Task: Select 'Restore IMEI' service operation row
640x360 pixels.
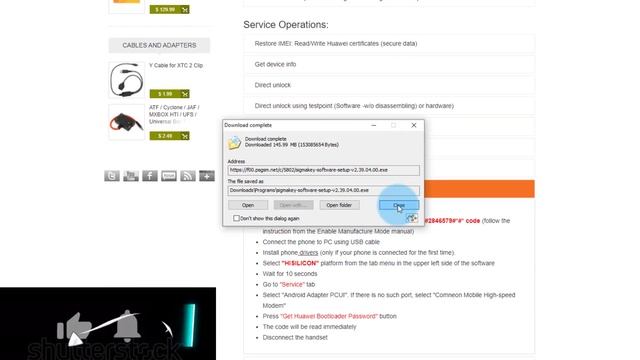Action: (389, 44)
